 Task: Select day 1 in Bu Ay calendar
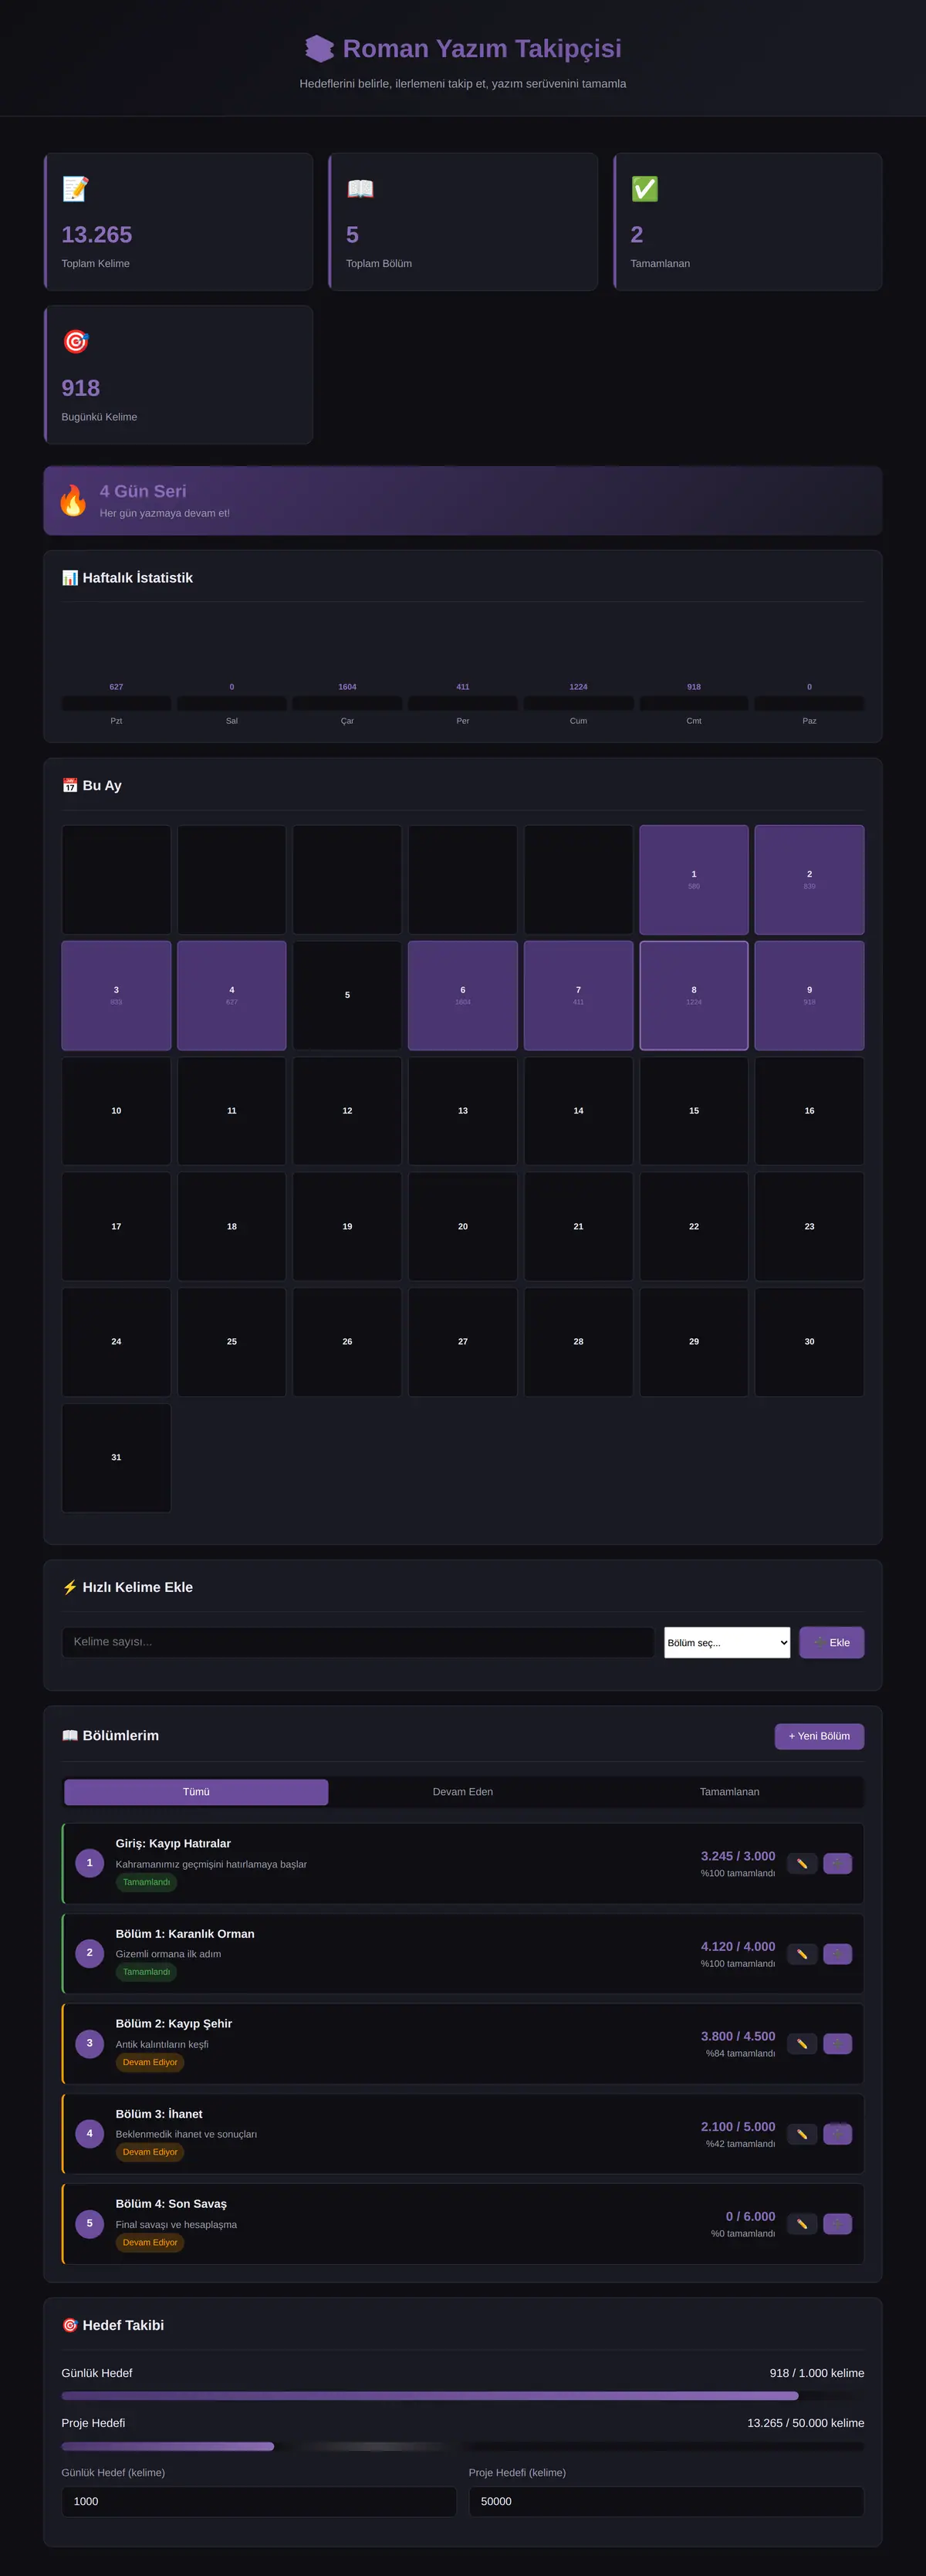click(694, 880)
